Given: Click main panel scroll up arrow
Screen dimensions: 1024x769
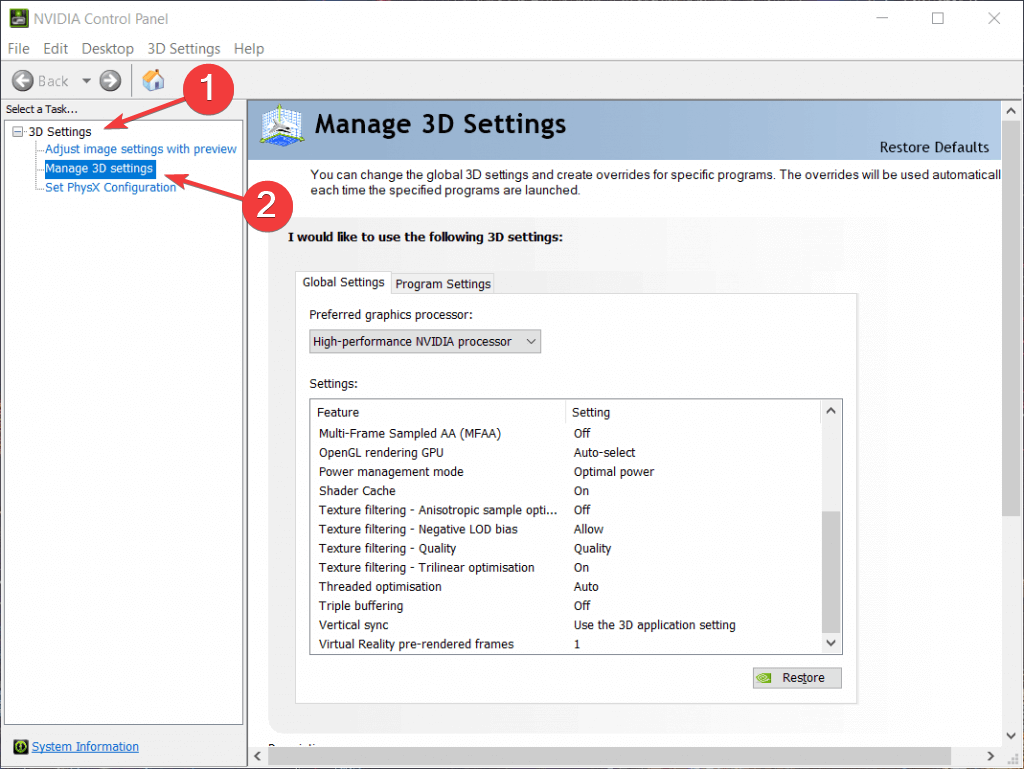Looking at the screenshot, I should click(x=1011, y=111).
